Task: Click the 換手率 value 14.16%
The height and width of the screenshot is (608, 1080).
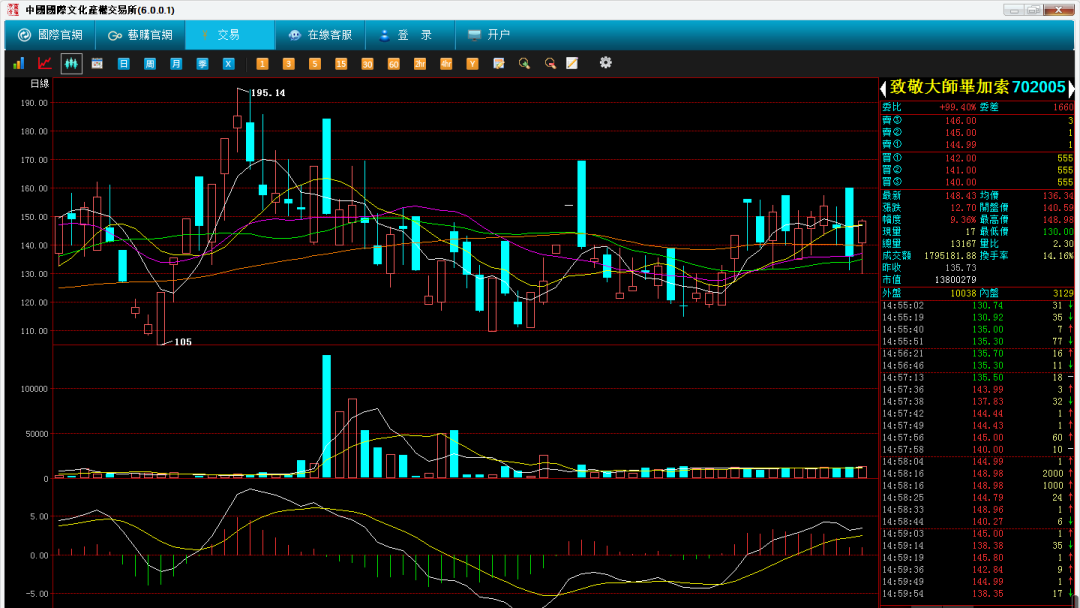Action: pos(1057,255)
